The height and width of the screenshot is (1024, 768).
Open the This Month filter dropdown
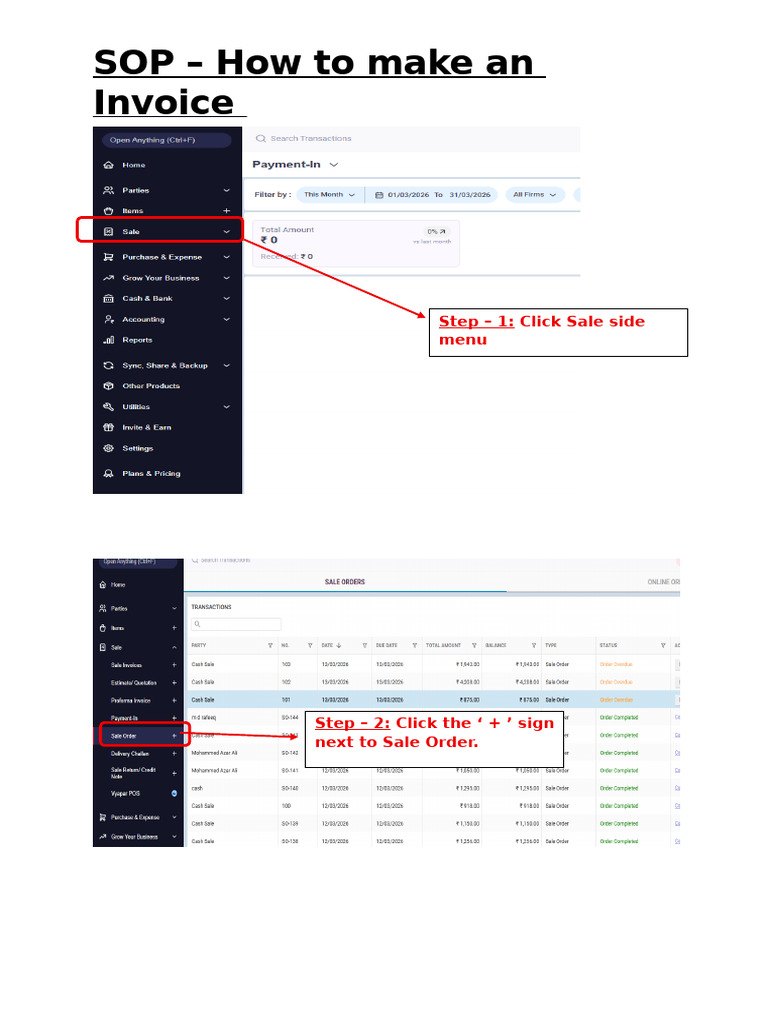(x=330, y=195)
